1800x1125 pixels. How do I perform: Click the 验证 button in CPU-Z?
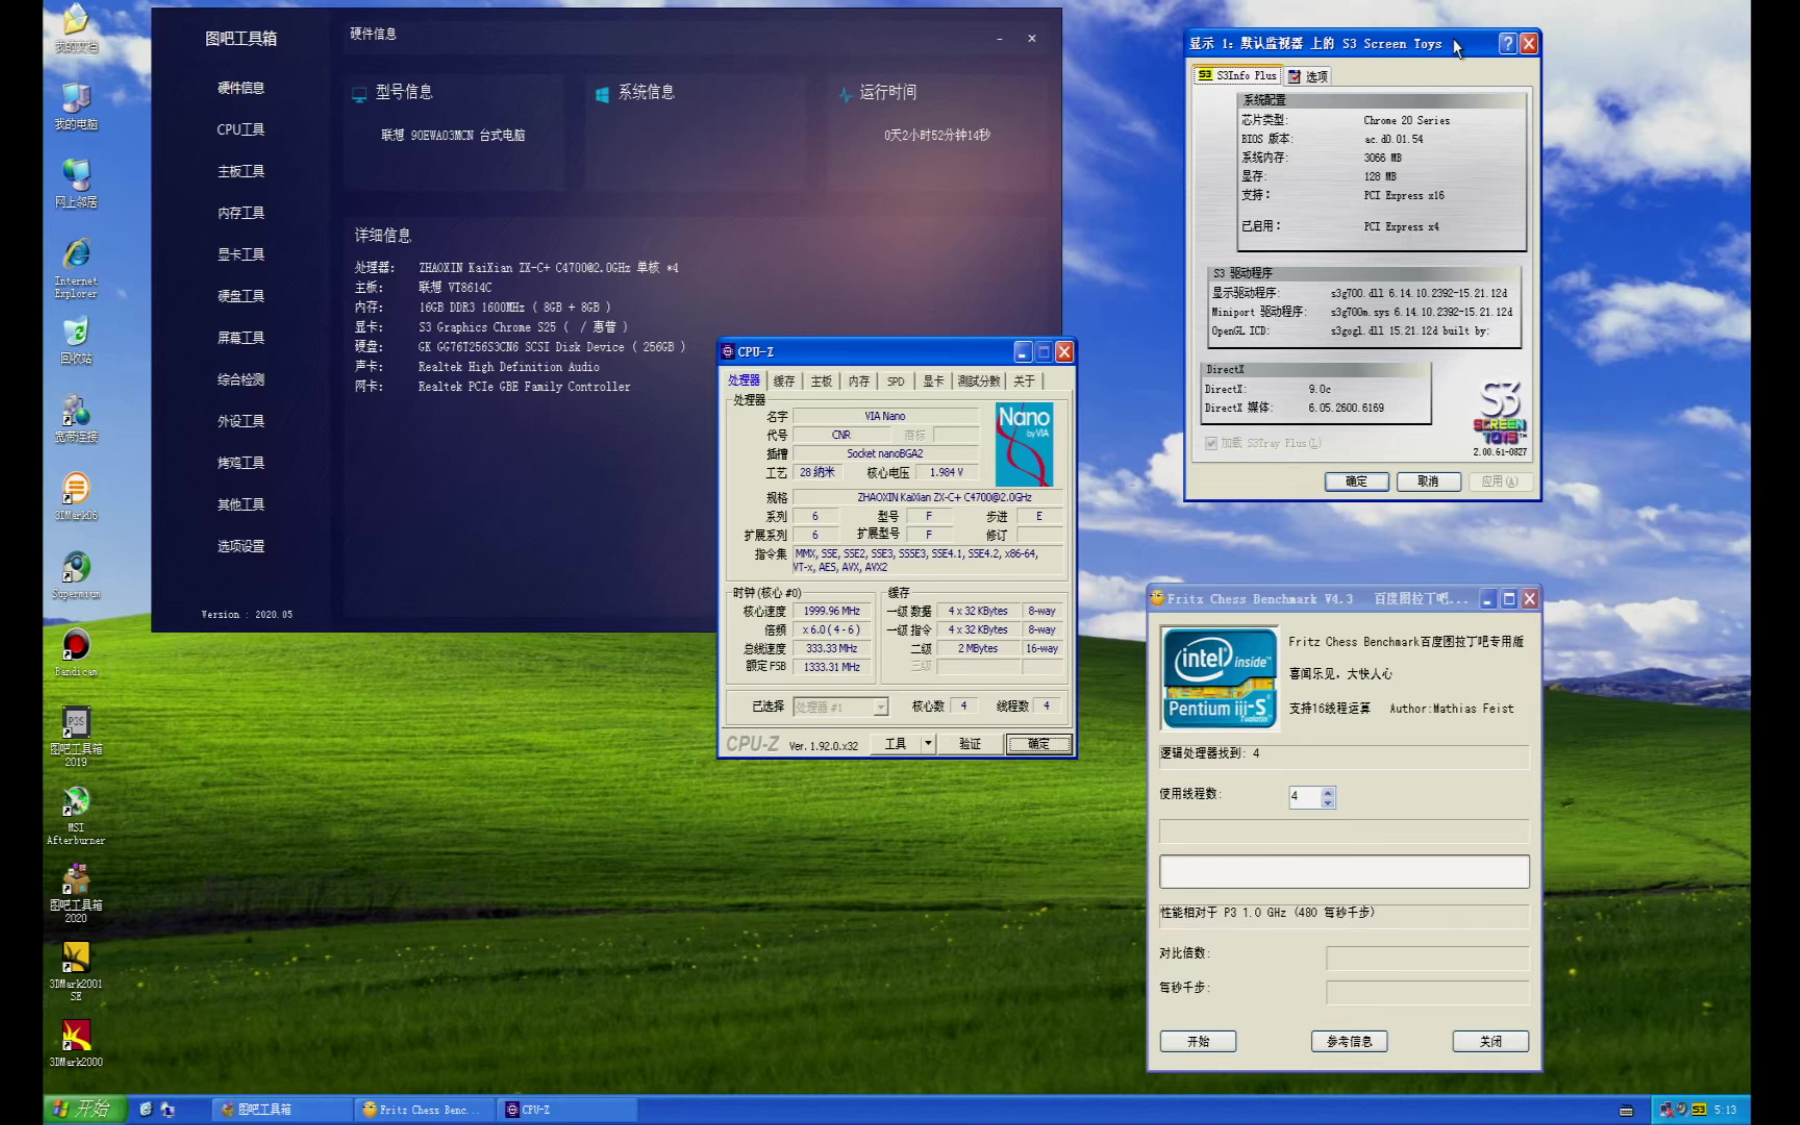pyautogui.click(x=969, y=744)
